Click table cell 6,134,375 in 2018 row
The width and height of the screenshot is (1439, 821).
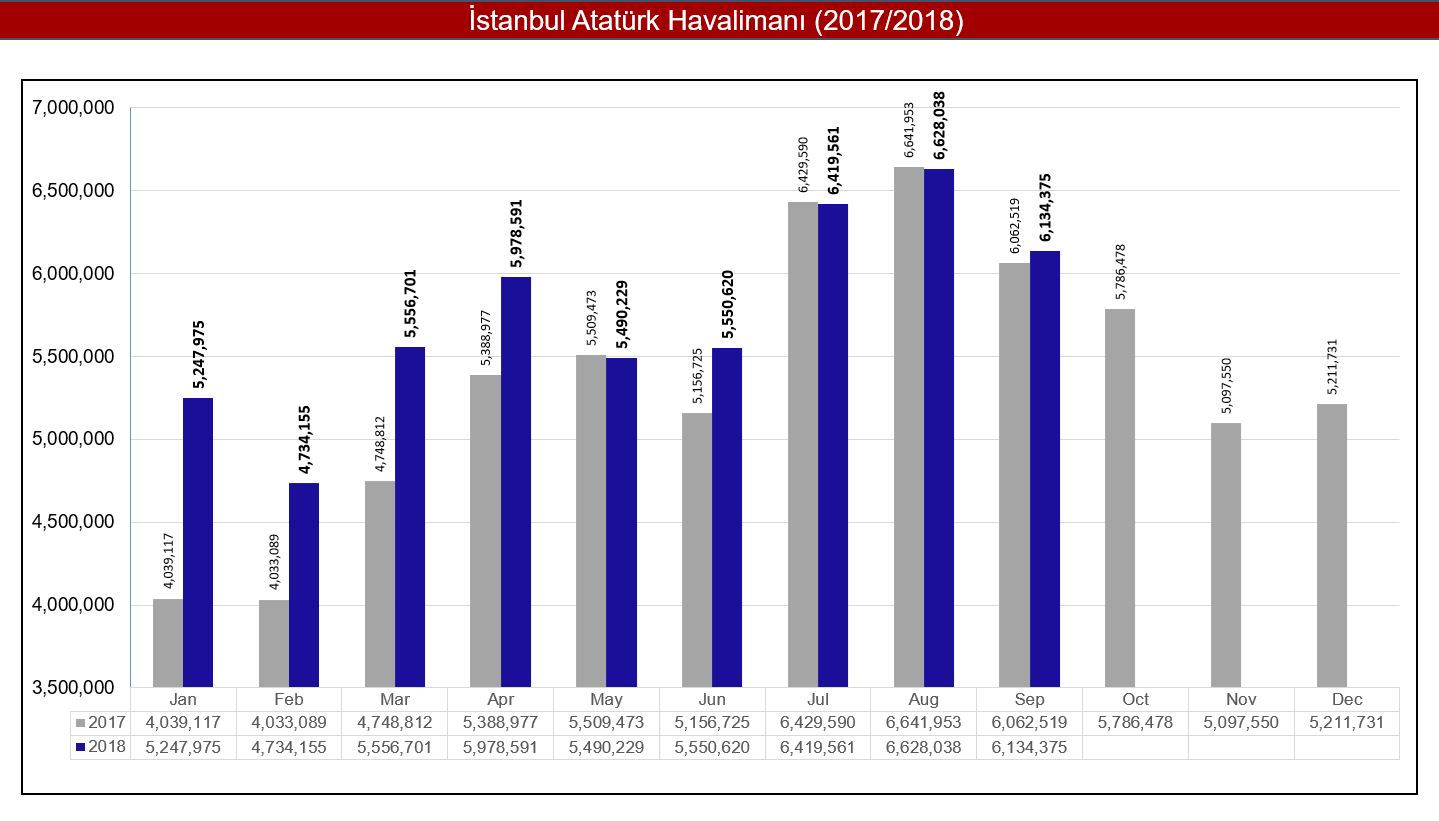tap(1029, 747)
